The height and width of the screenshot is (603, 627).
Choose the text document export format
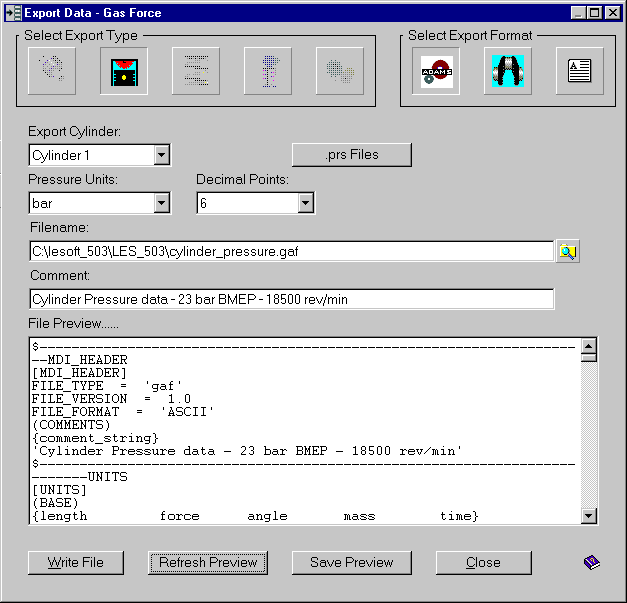coord(580,71)
